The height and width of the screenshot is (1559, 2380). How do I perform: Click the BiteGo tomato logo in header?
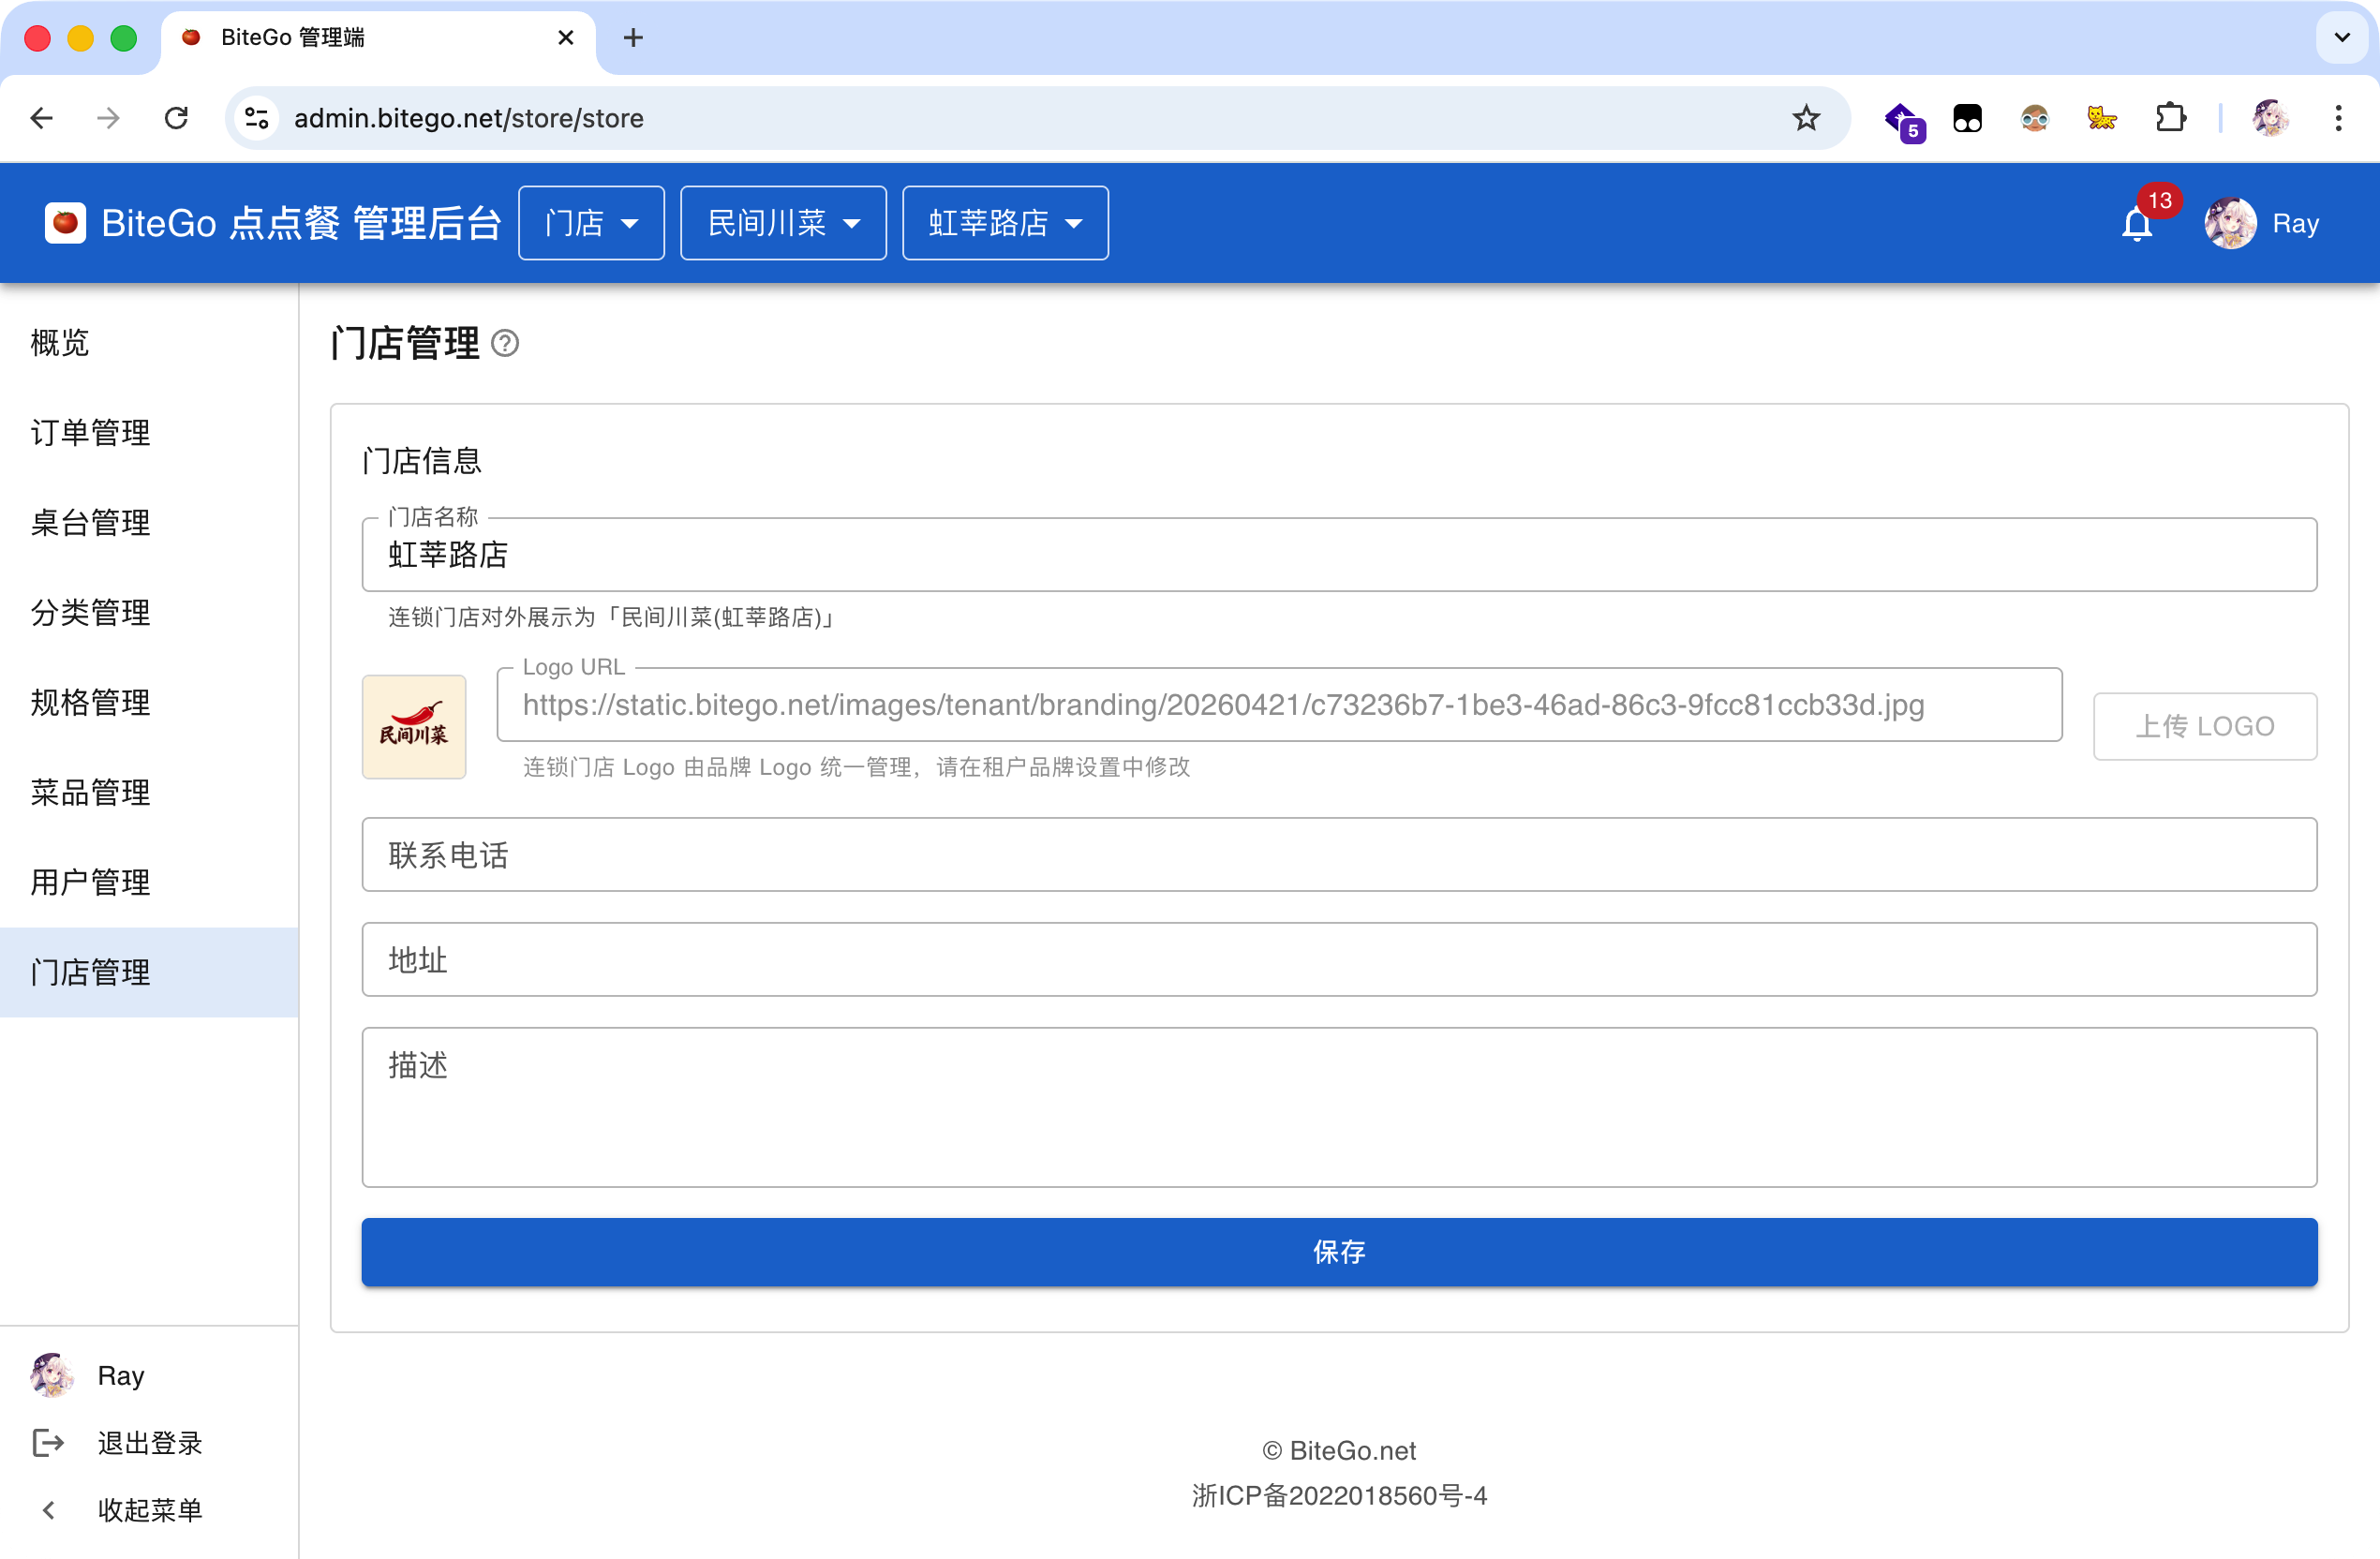(66, 222)
